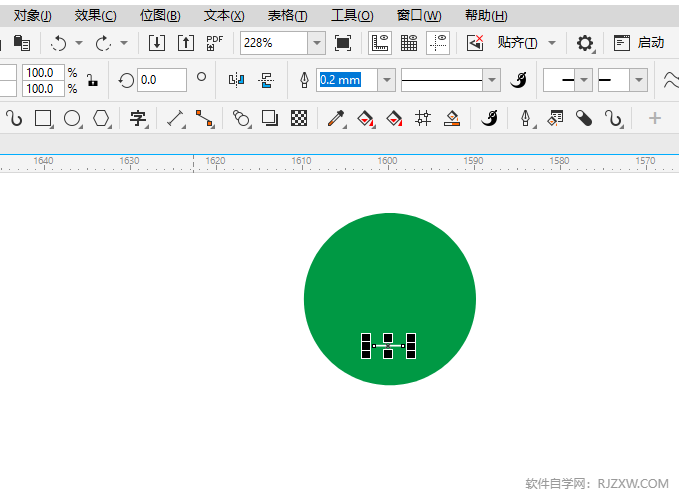Viewport: 679px width, 501px height.
Task: Expand the redo history dropdown arrow
Action: pyautogui.click(x=124, y=43)
